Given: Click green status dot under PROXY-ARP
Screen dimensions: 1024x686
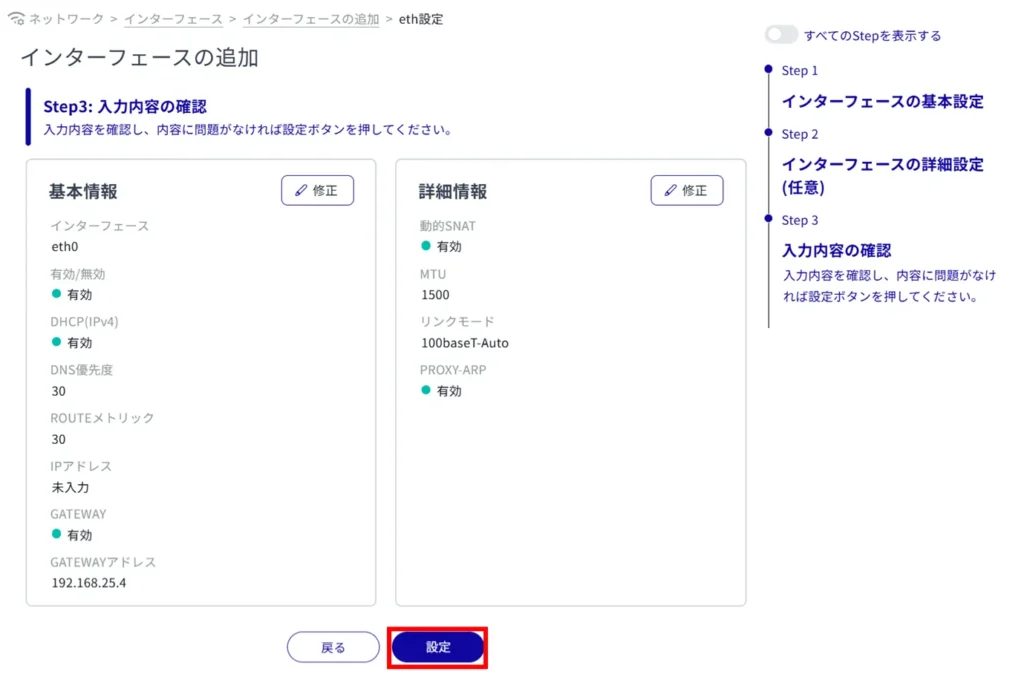Looking at the screenshot, I should pyautogui.click(x=426, y=390).
